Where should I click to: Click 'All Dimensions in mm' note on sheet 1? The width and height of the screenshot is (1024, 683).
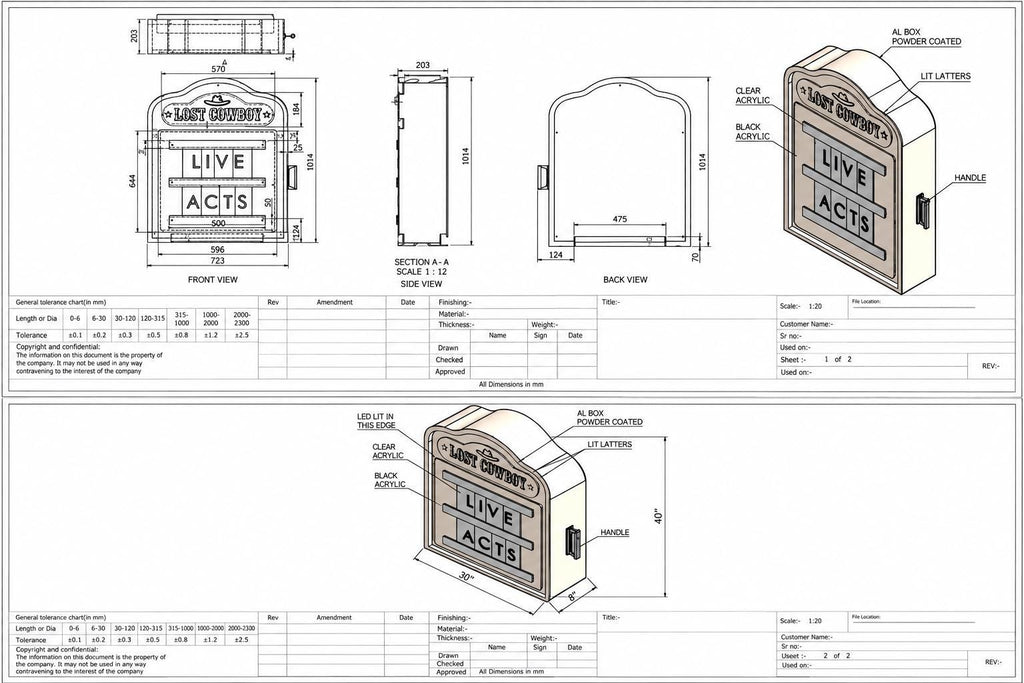point(511,385)
